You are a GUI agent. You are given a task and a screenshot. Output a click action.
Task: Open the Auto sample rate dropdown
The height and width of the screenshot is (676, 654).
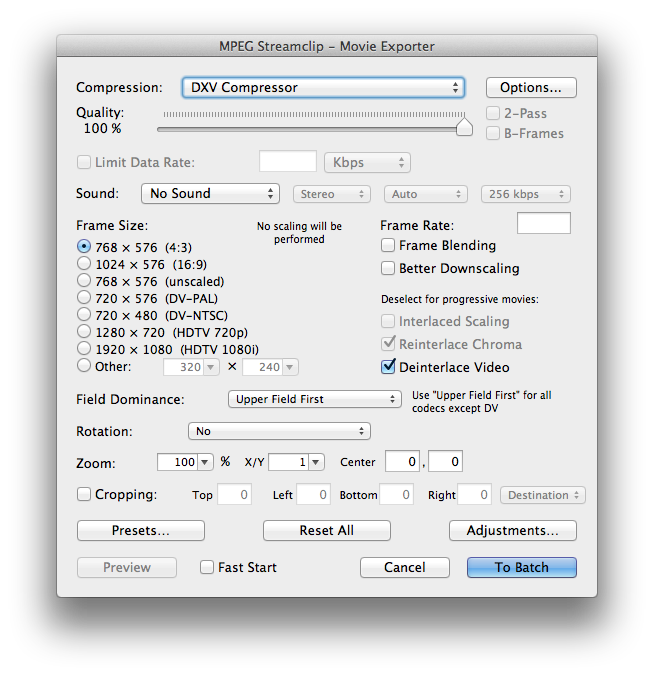click(x=426, y=194)
